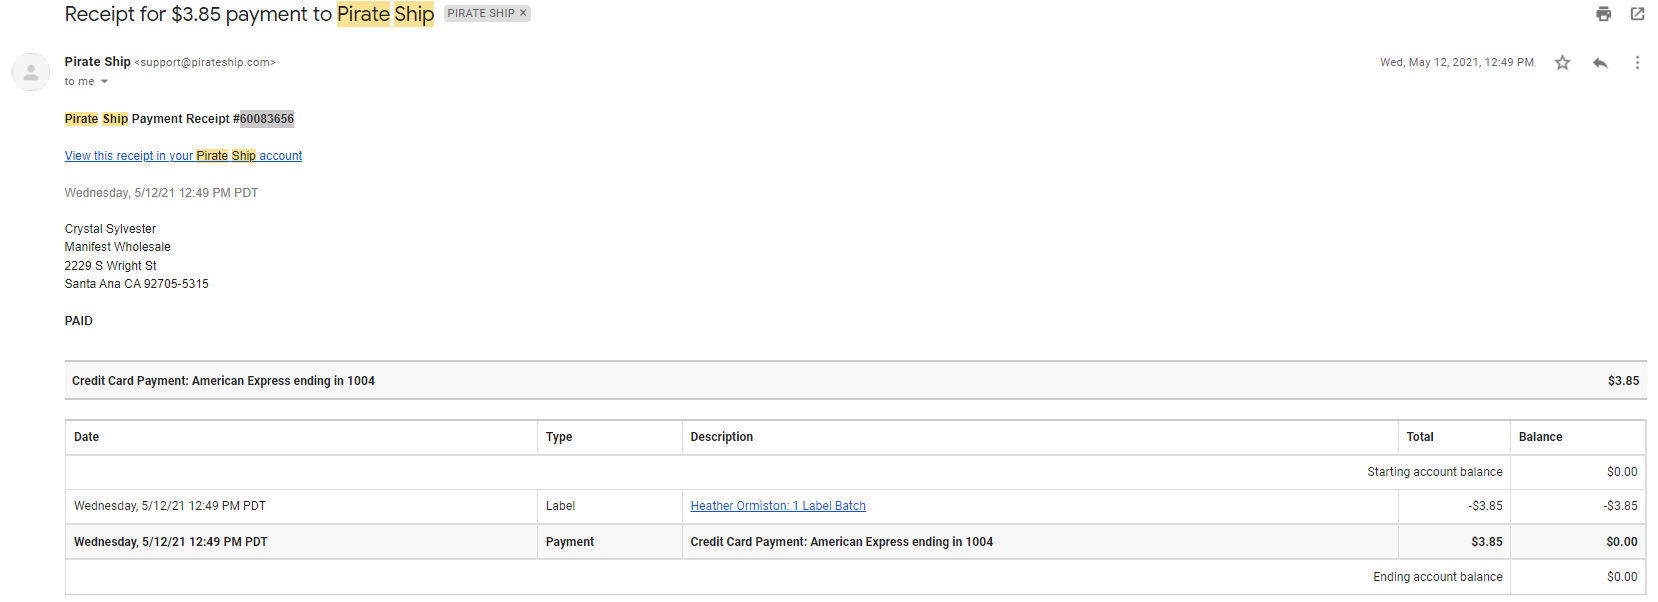Click the 'PAID' status text
The width and height of the screenshot is (1658, 602).
point(79,321)
